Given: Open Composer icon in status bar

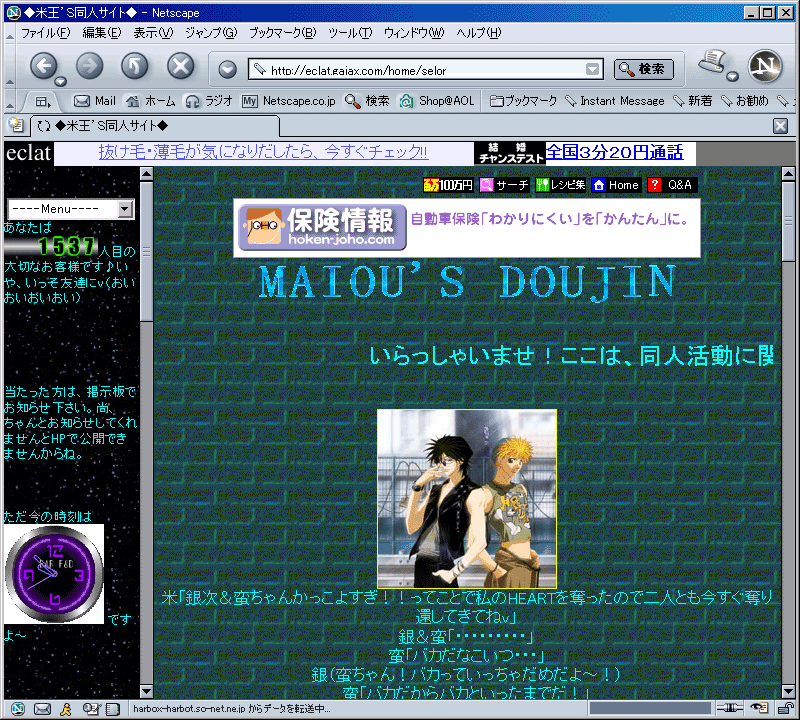Looking at the screenshot, I should click(91, 709).
